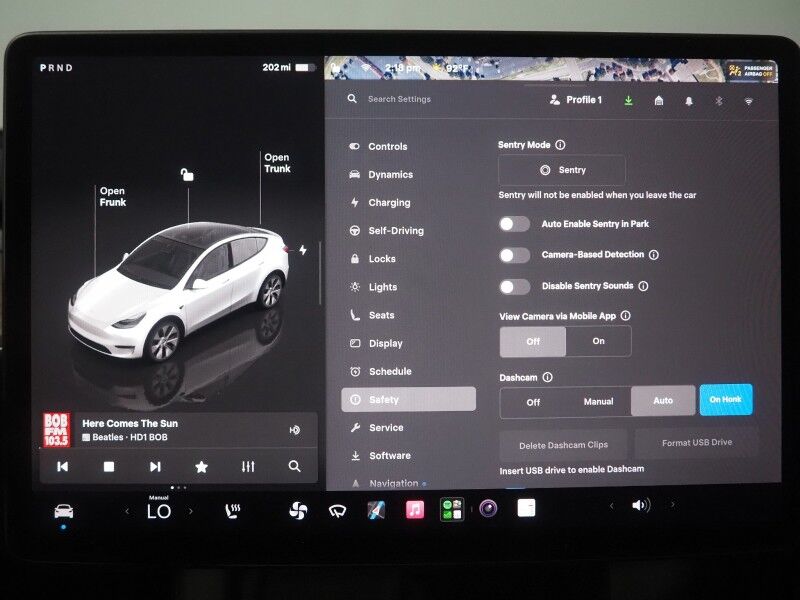This screenshot has width=800, height=600.
Task: Open the Profile 1 driver profile menu
Action: coord(576,100)
